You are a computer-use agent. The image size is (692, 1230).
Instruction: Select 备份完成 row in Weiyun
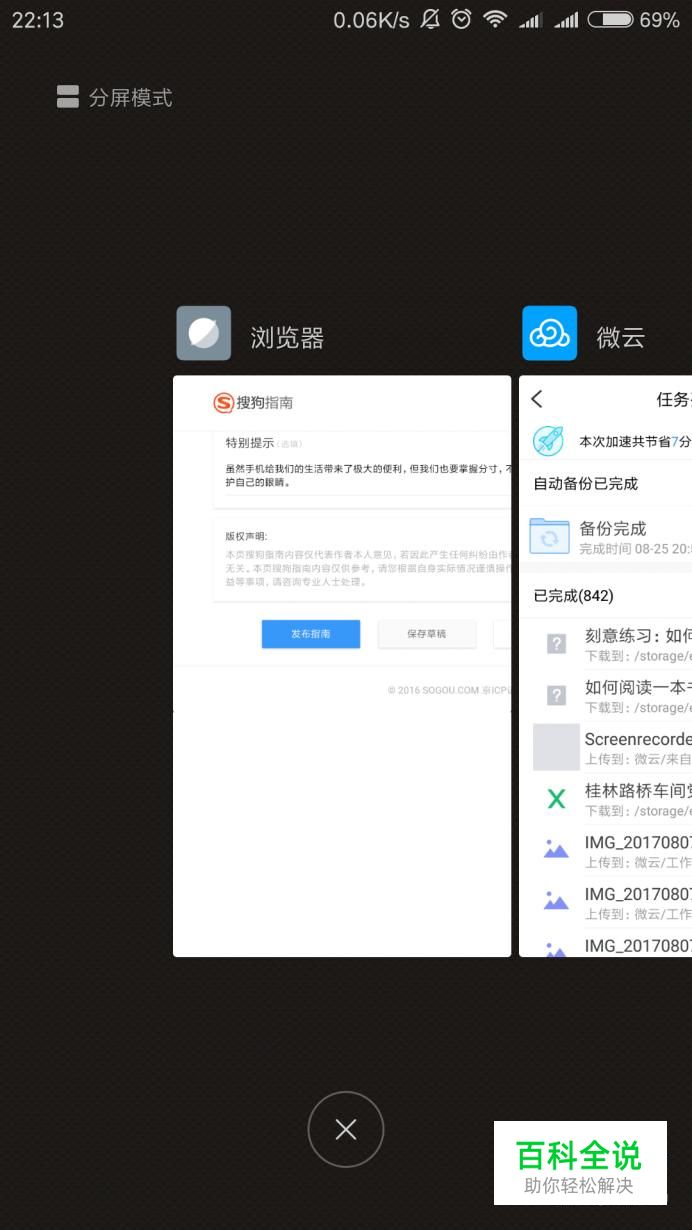(605, 536)
